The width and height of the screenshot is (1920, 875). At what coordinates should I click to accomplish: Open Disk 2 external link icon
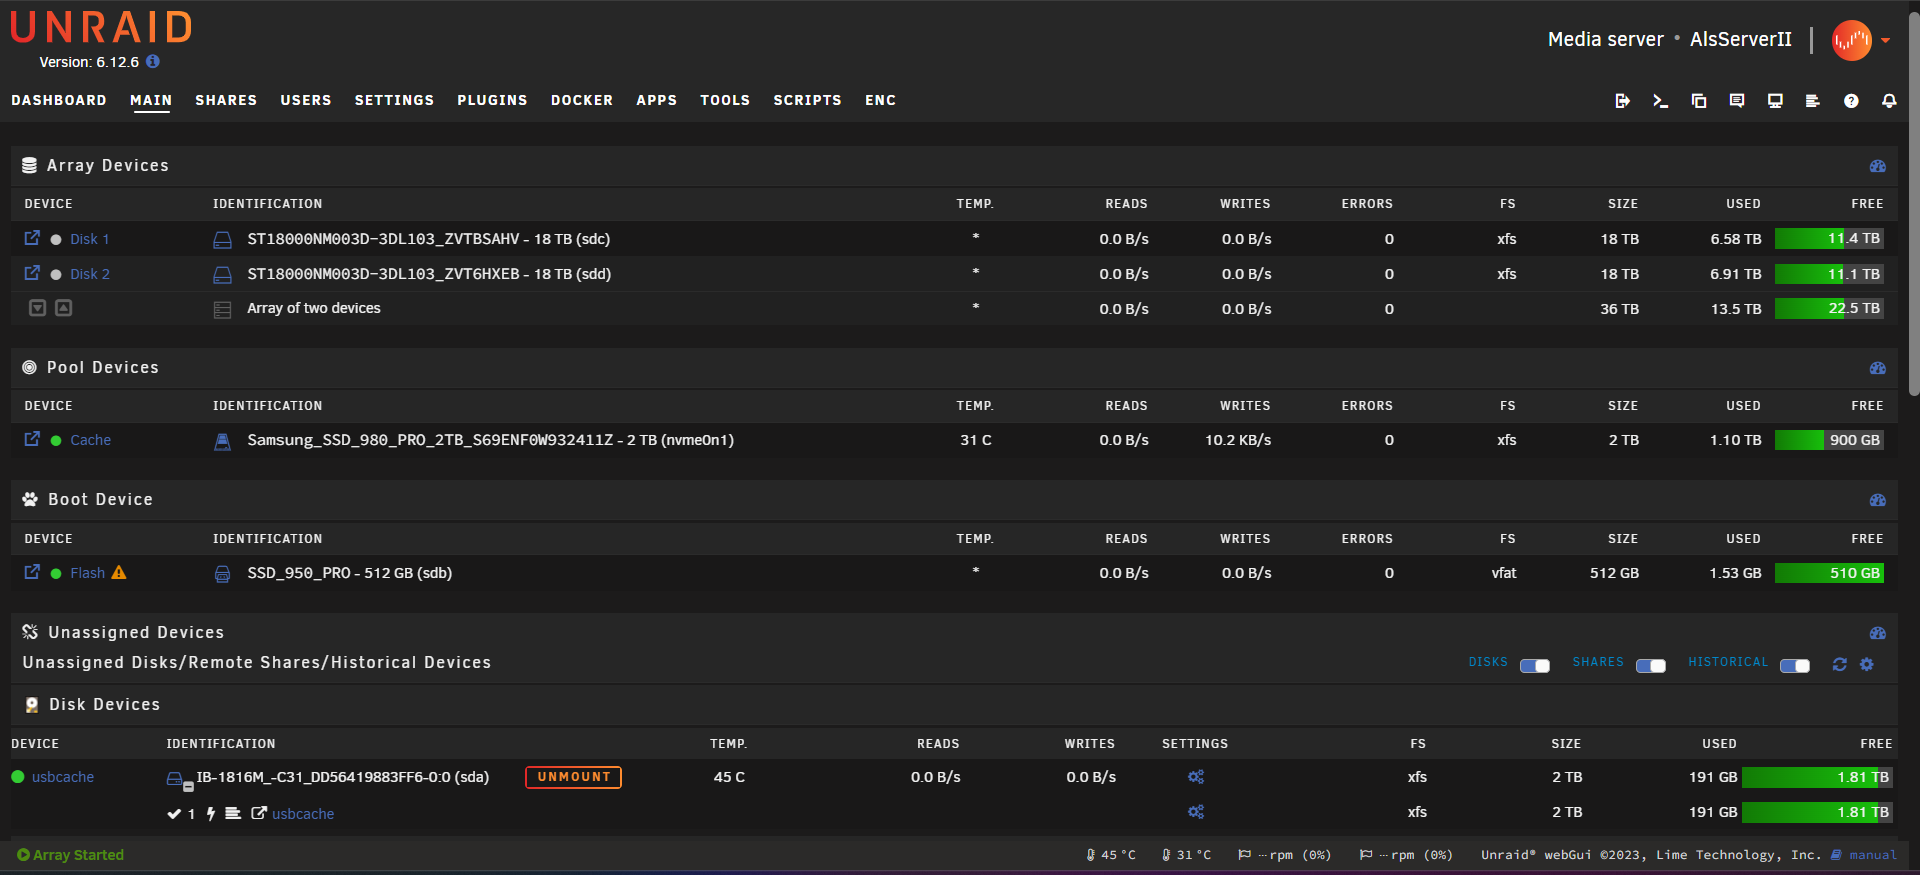tap(32, 273)
